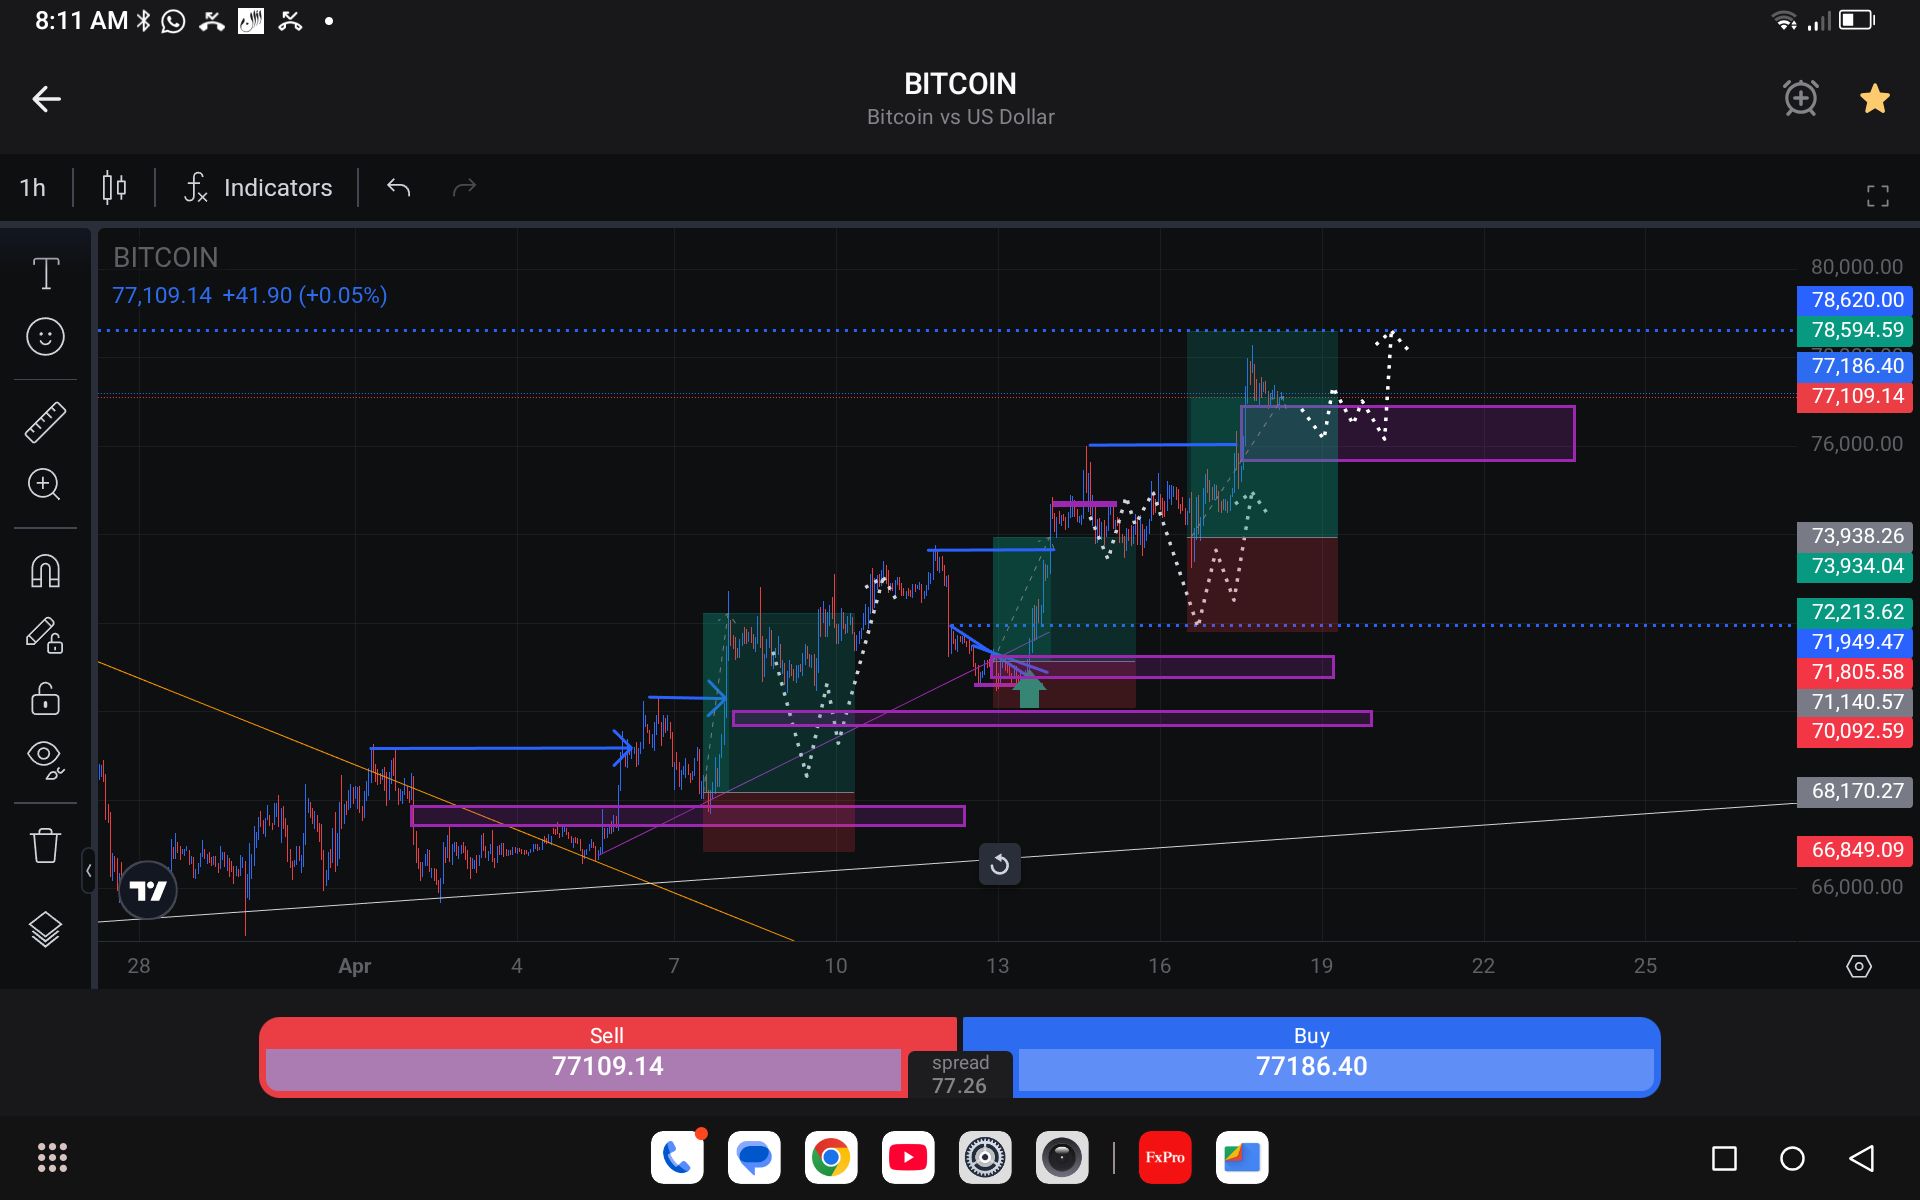
Task: Open the candlestick chart type selector
Action: tap(114, 187)
